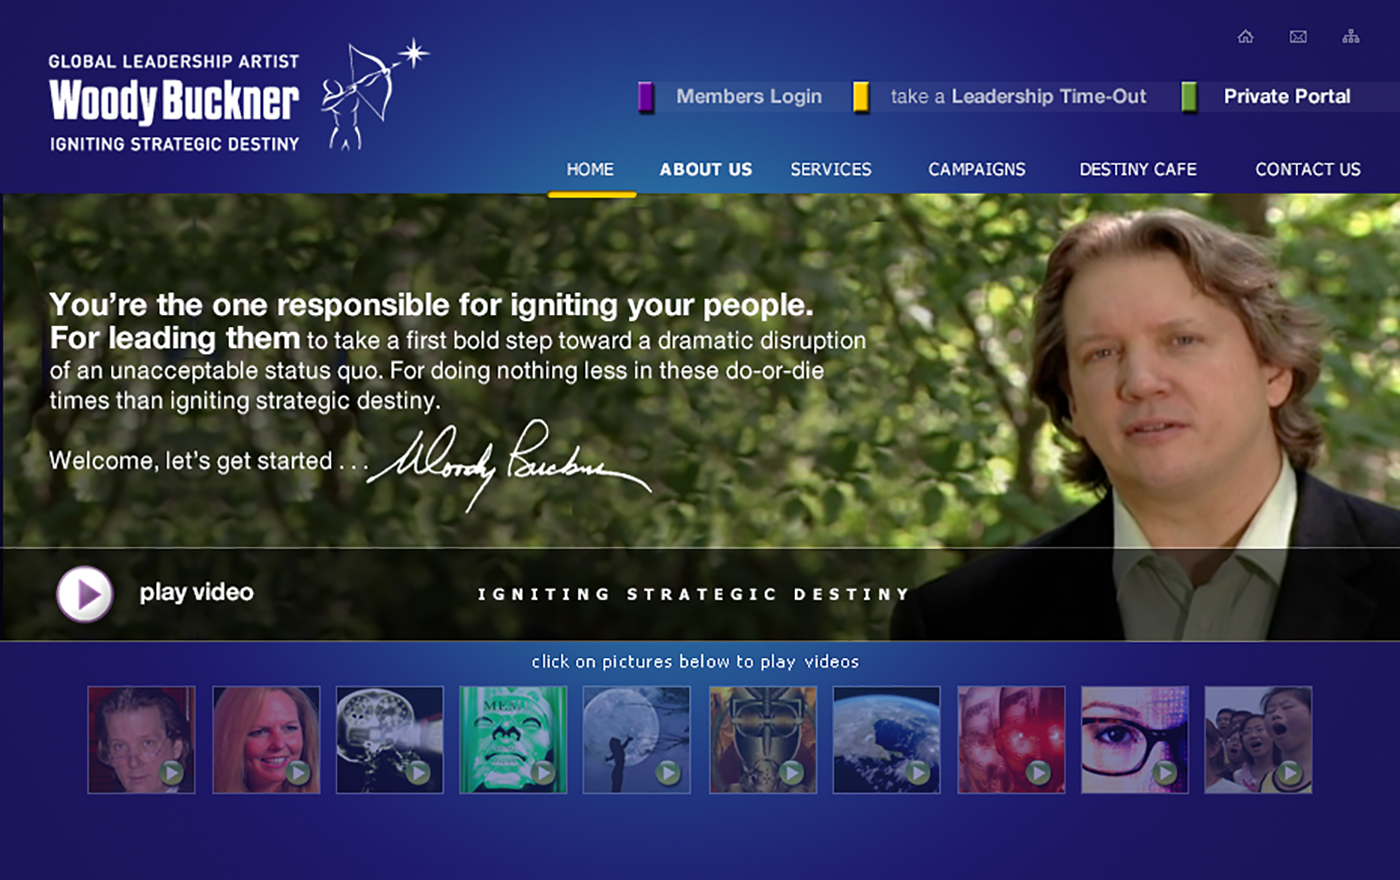Go to the Private Portal
The height and width of the screenshot is (880, 1400).
(x=1287, y=97)
